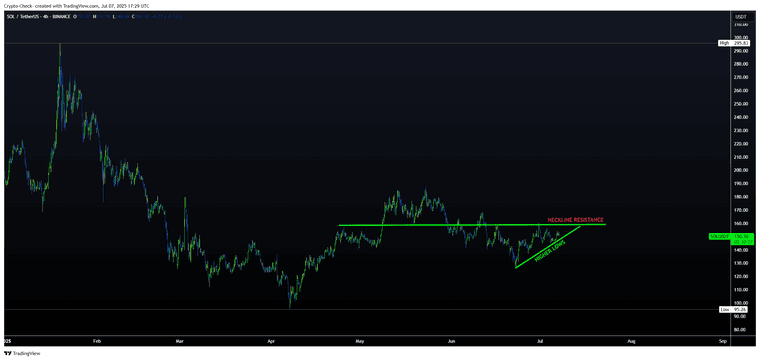Screen dimensions: 760x360
Task: Click the 230.00 price axis value
Action: click(740, 130)
